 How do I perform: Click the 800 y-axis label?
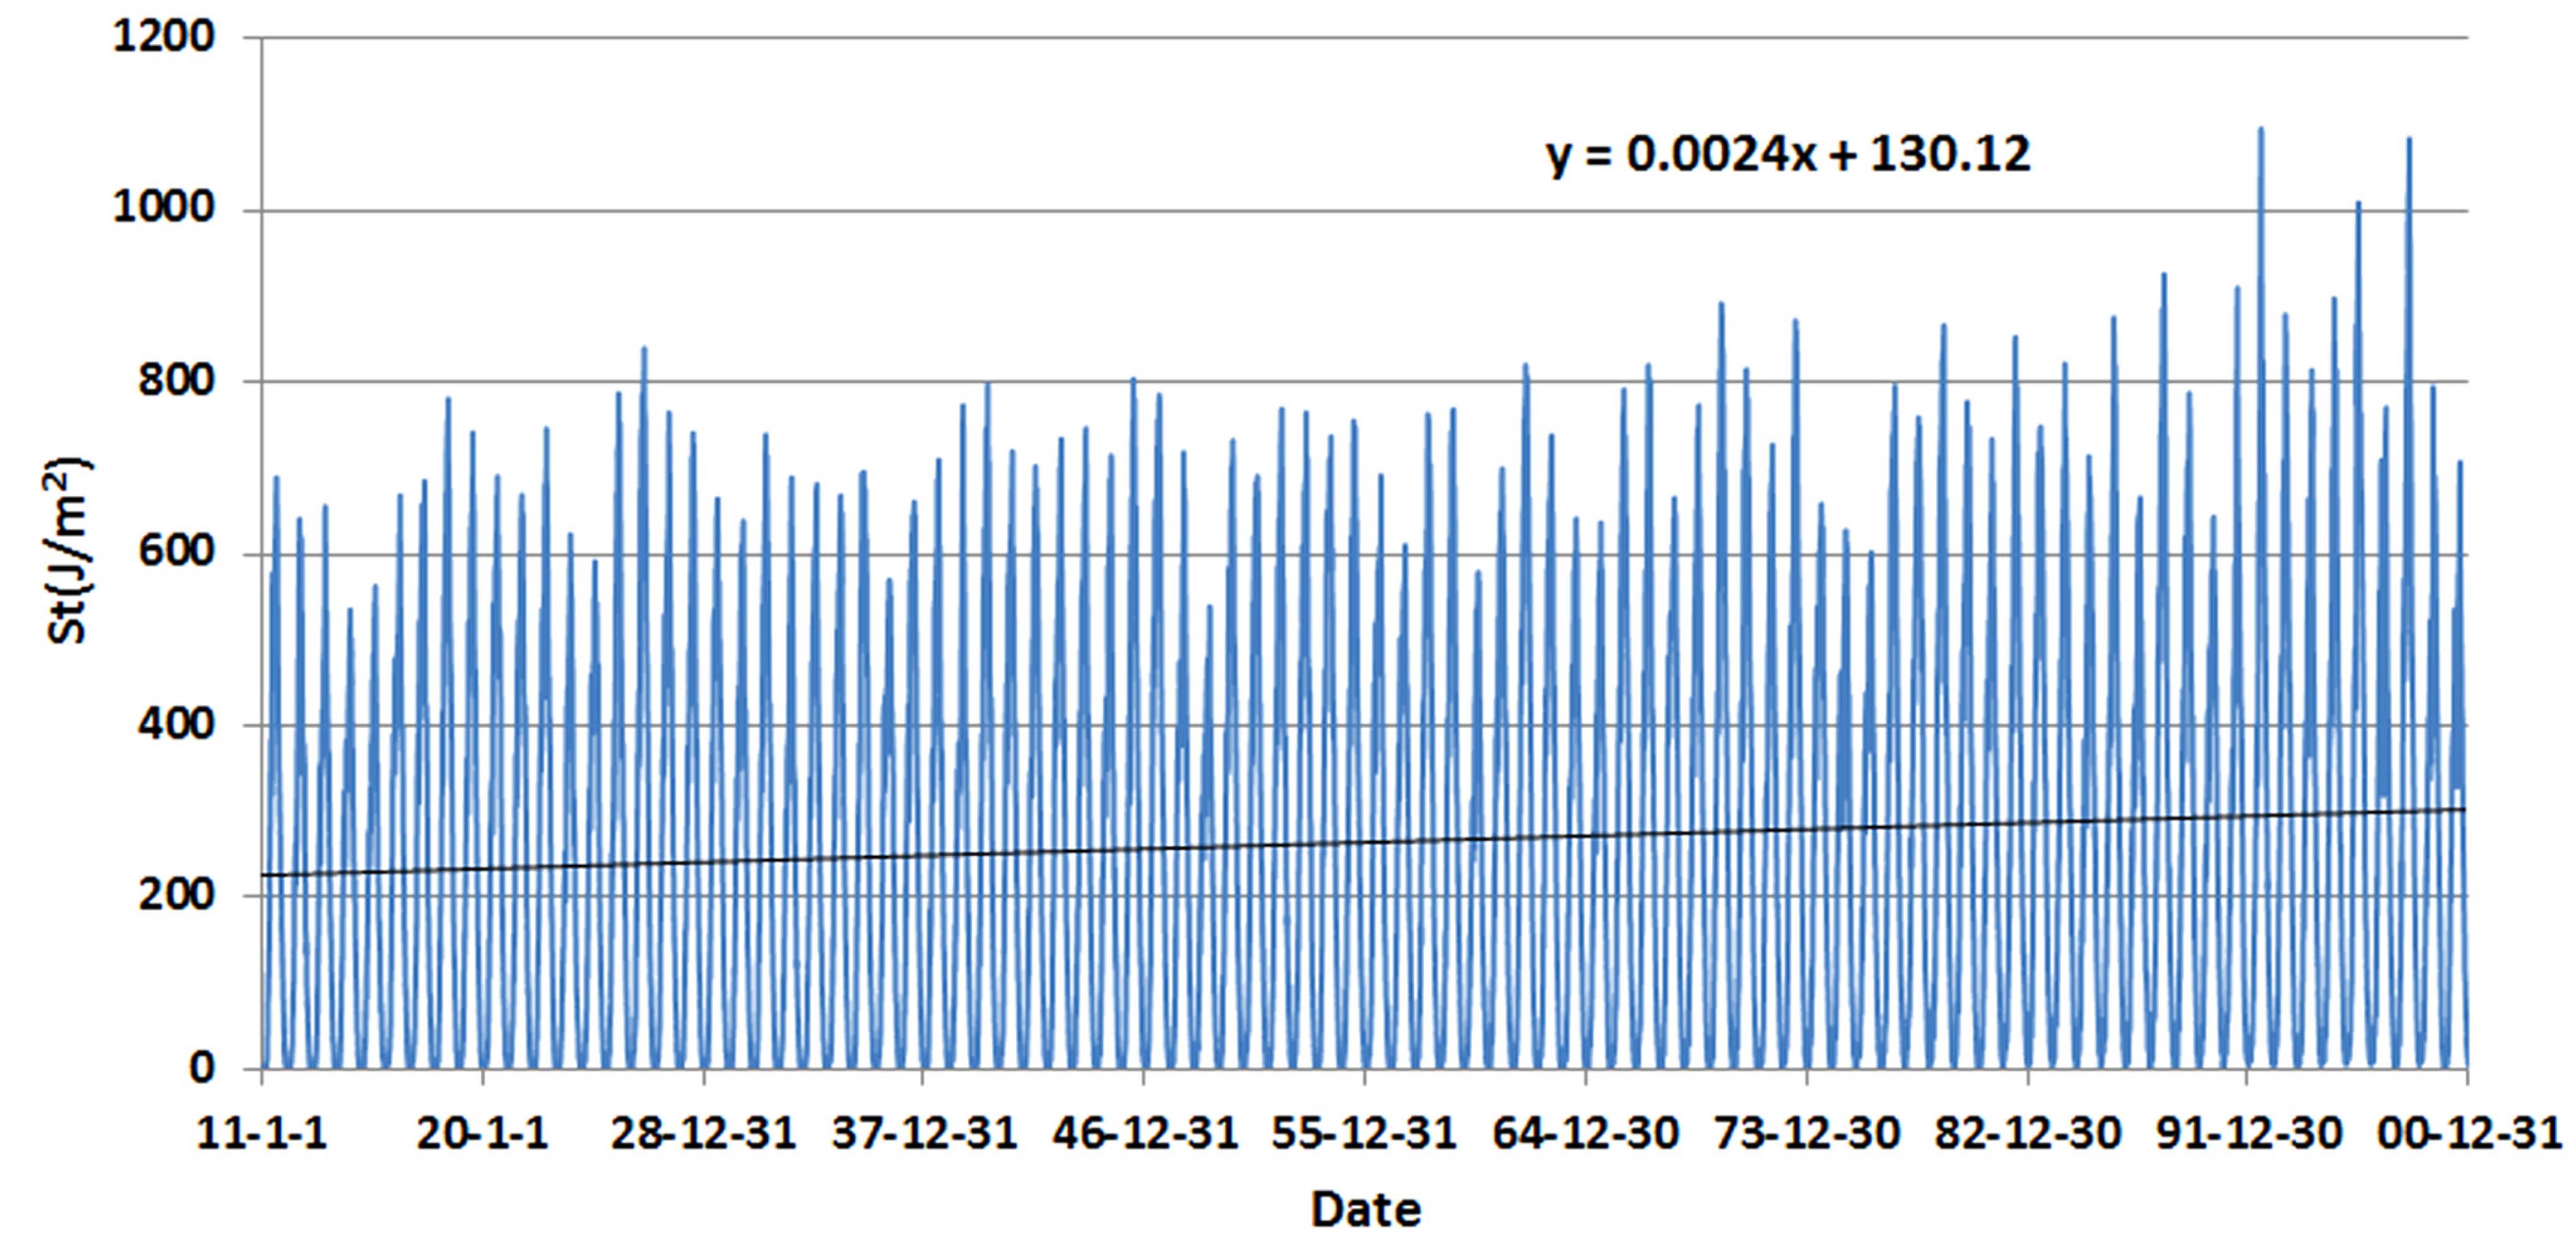tap(177, 380)
